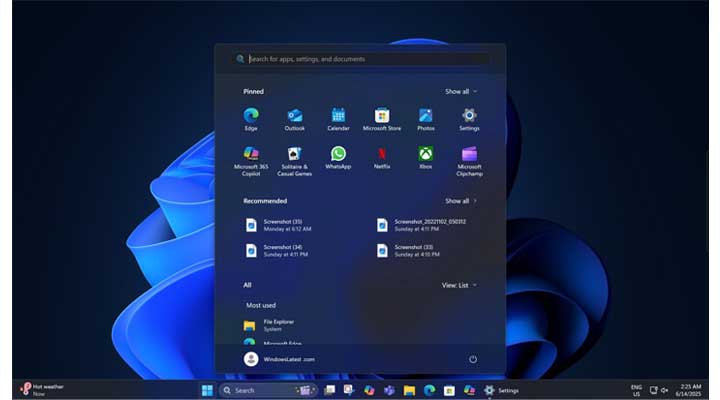Viewport: 720px width, 400px height.
Task: Open Microsoft Teams on the taskbar
Action: [x=389, y=390]
